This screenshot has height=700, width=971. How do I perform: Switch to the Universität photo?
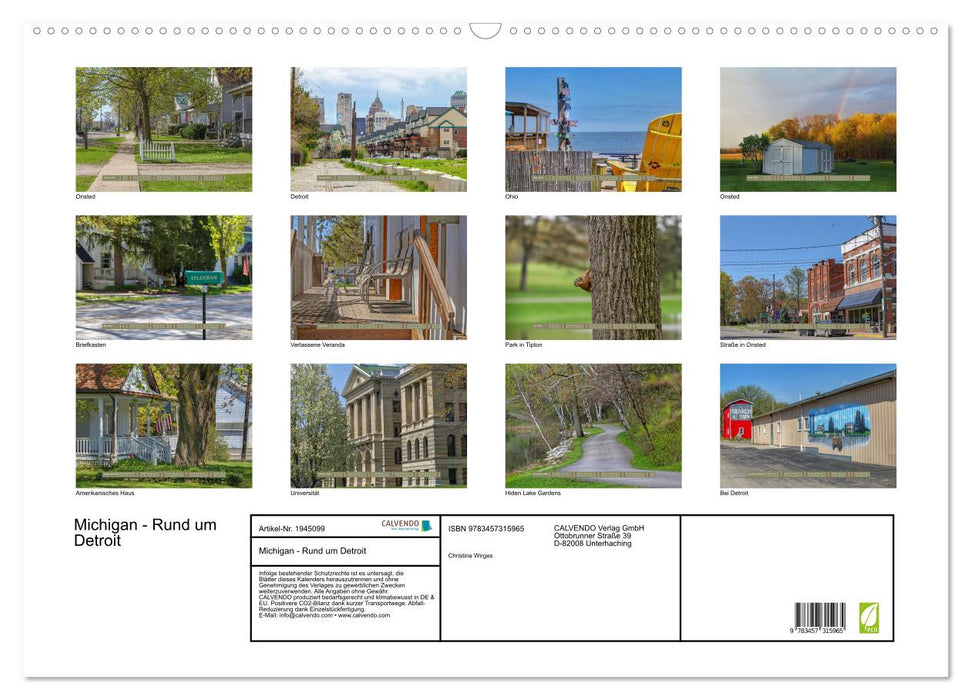(378, 425)
